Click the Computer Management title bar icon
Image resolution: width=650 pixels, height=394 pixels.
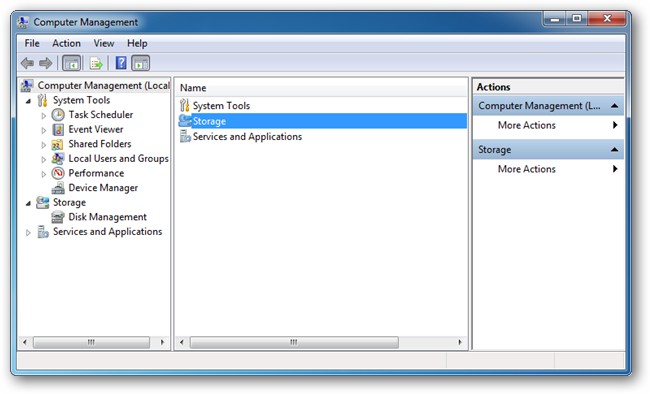tap(23, 22)
